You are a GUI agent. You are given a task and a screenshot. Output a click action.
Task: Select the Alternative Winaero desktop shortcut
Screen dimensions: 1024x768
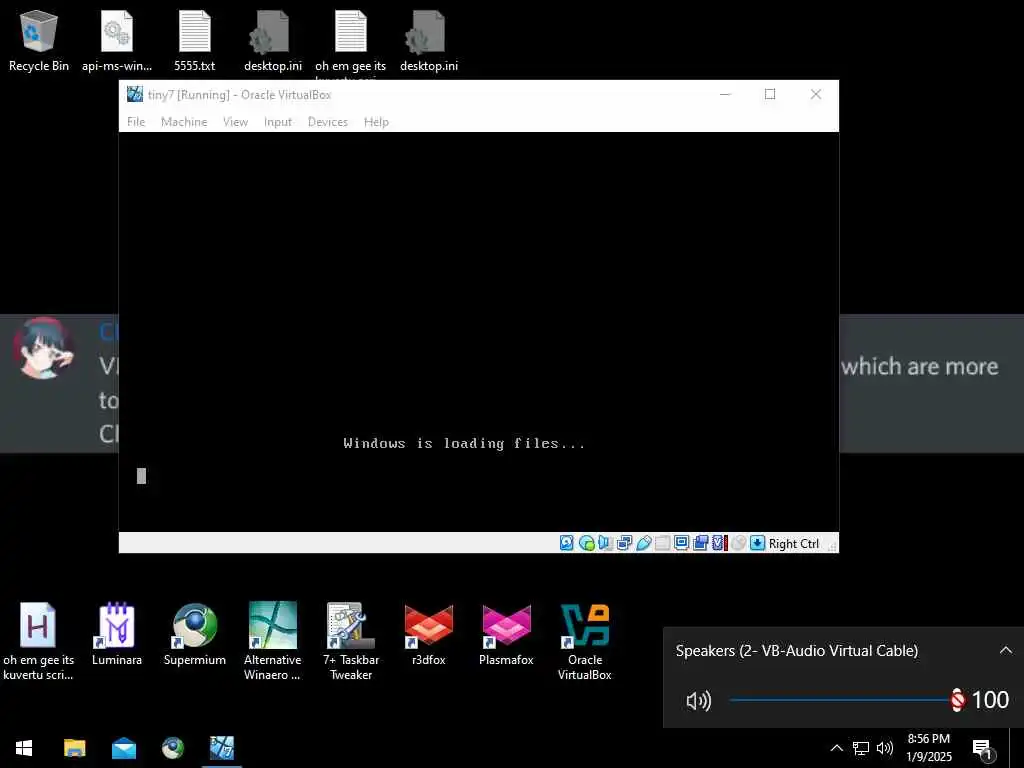click(272, 641)
